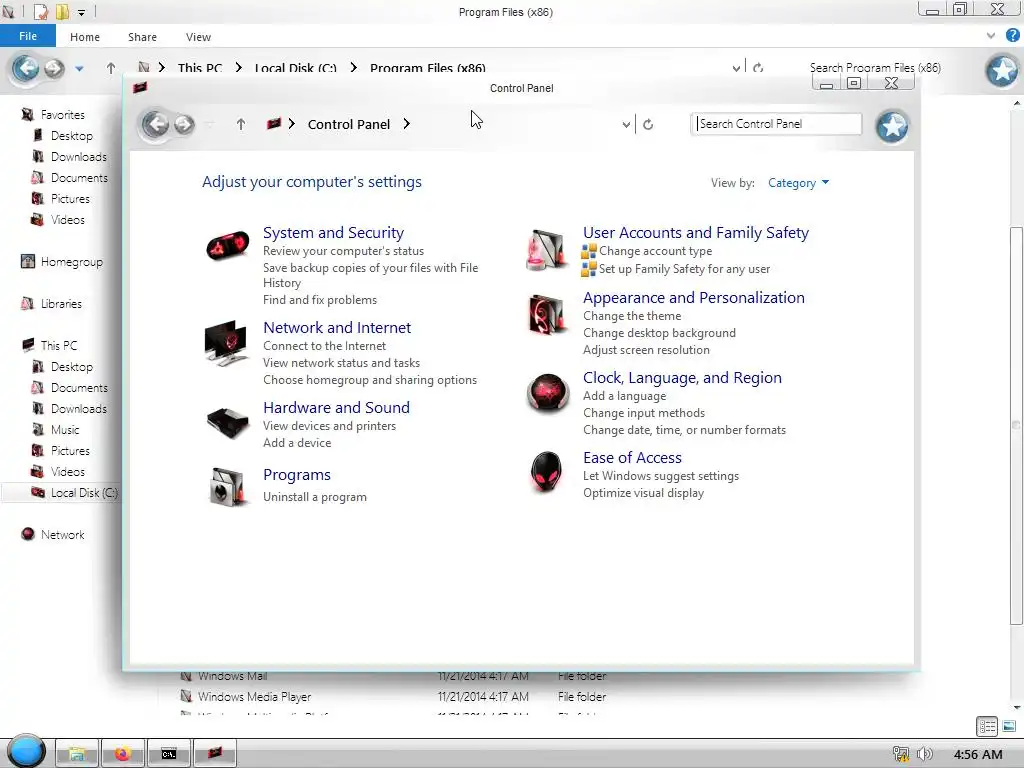Expand breadcrumb chevron after Local Disk (C:)
The image size is (1024, 768).
pos(353,68)
